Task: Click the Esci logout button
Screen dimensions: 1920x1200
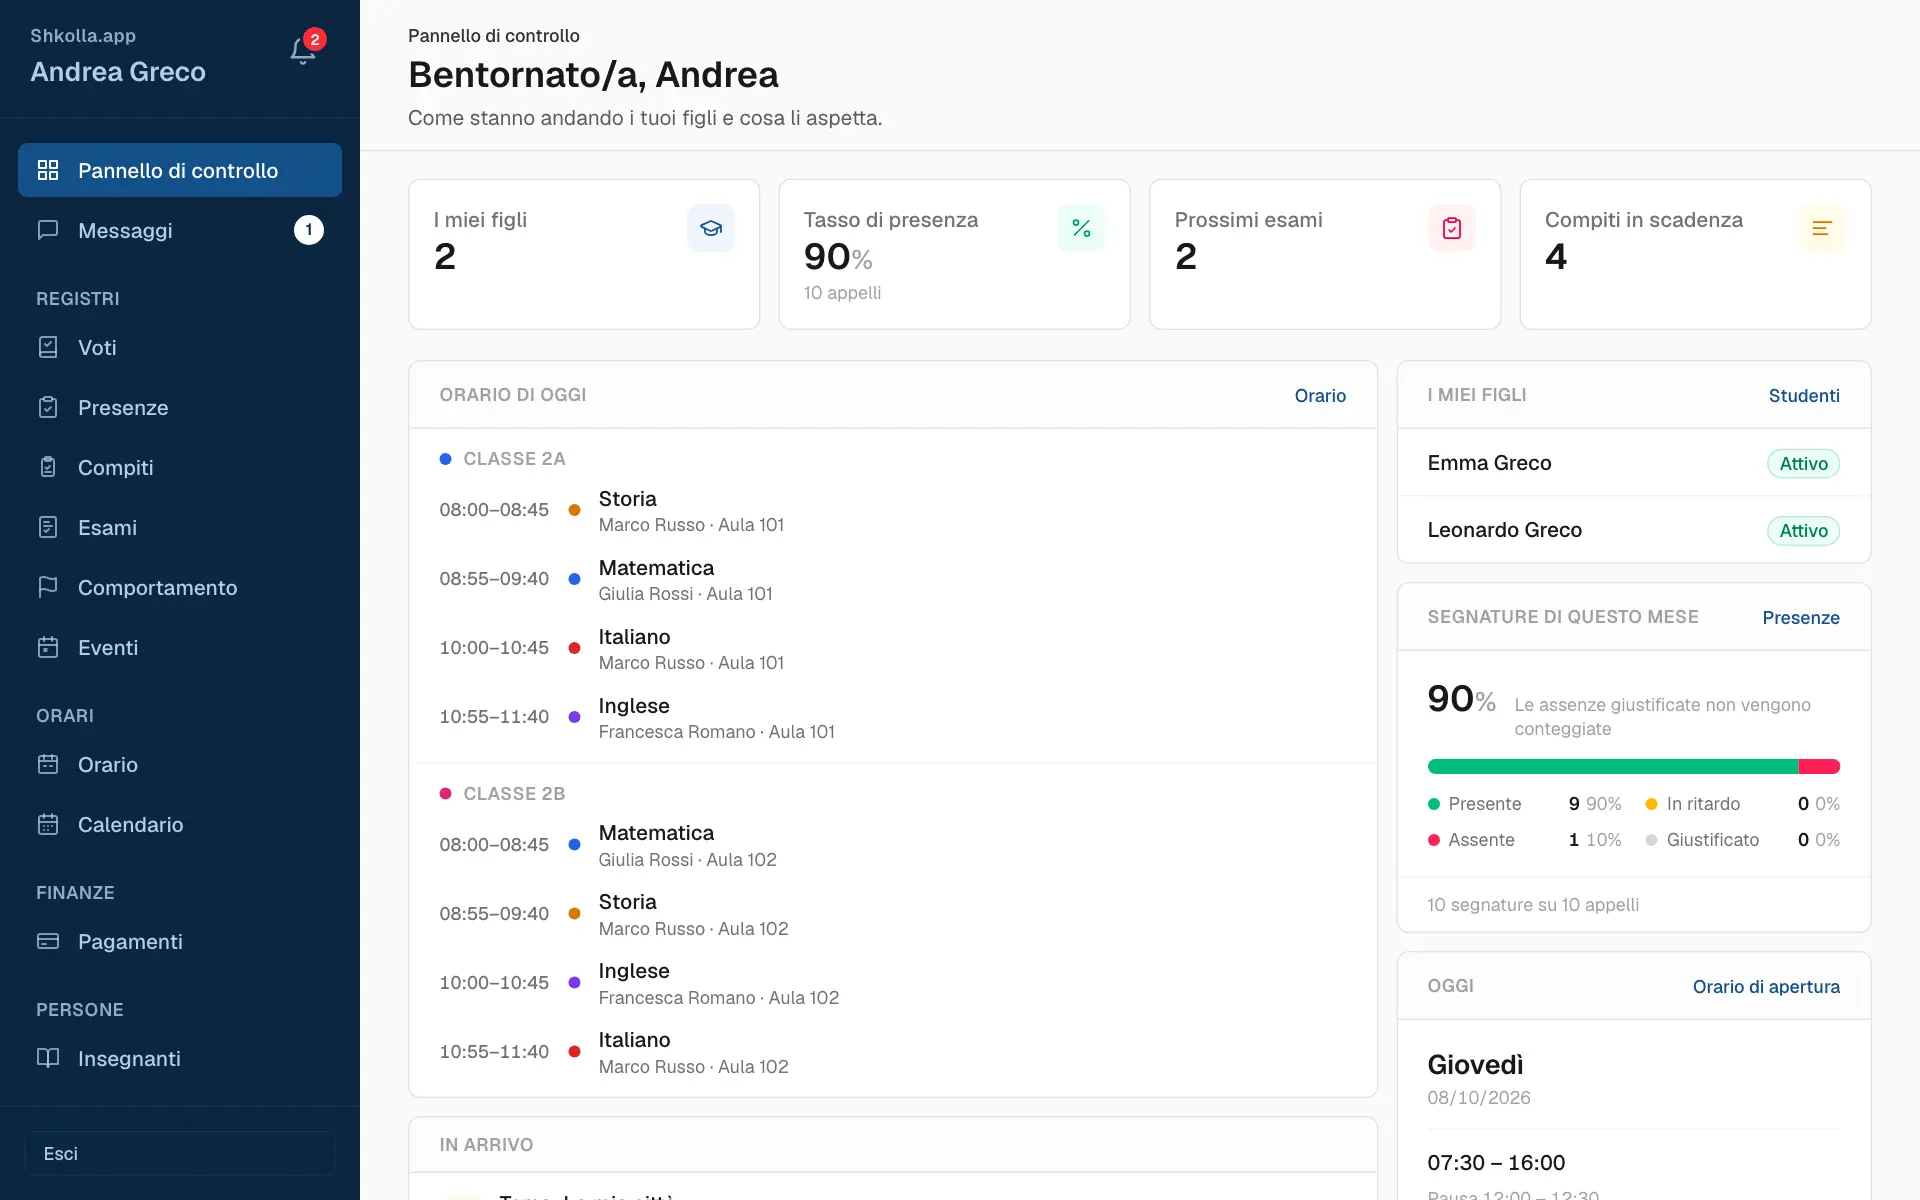Action: pos(180,1153)
